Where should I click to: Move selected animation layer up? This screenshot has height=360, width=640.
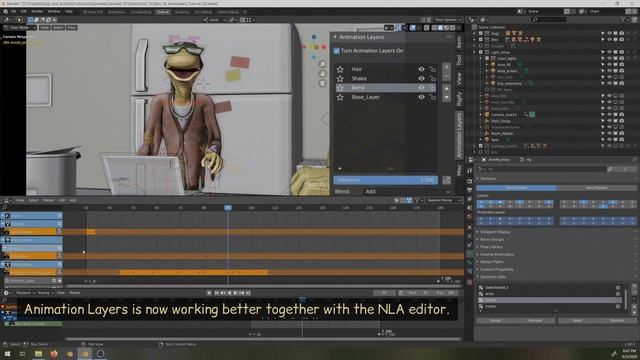(447, 88)
